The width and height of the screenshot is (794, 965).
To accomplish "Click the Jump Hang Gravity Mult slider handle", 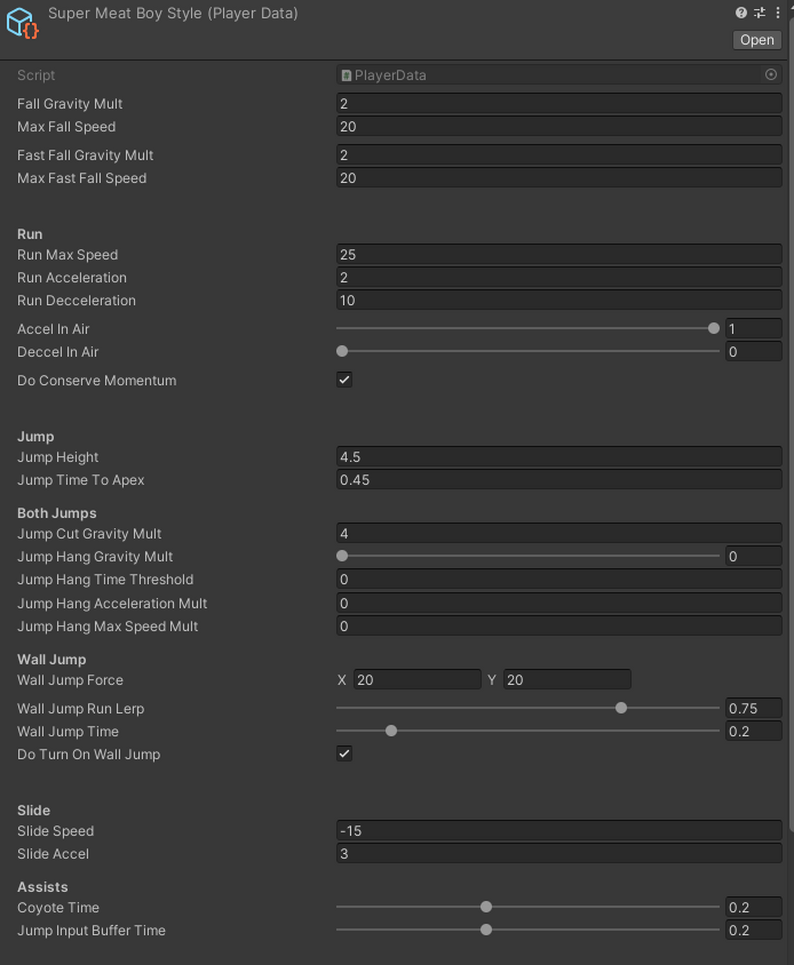I will 341,556.
